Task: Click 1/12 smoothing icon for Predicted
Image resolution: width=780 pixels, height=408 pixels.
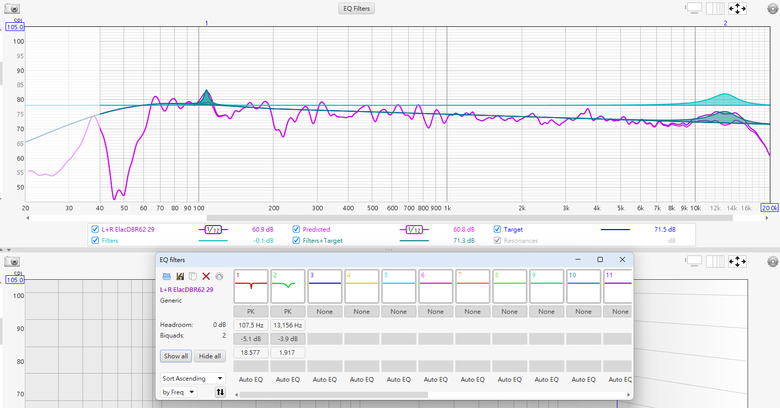Action: [414, 229]
